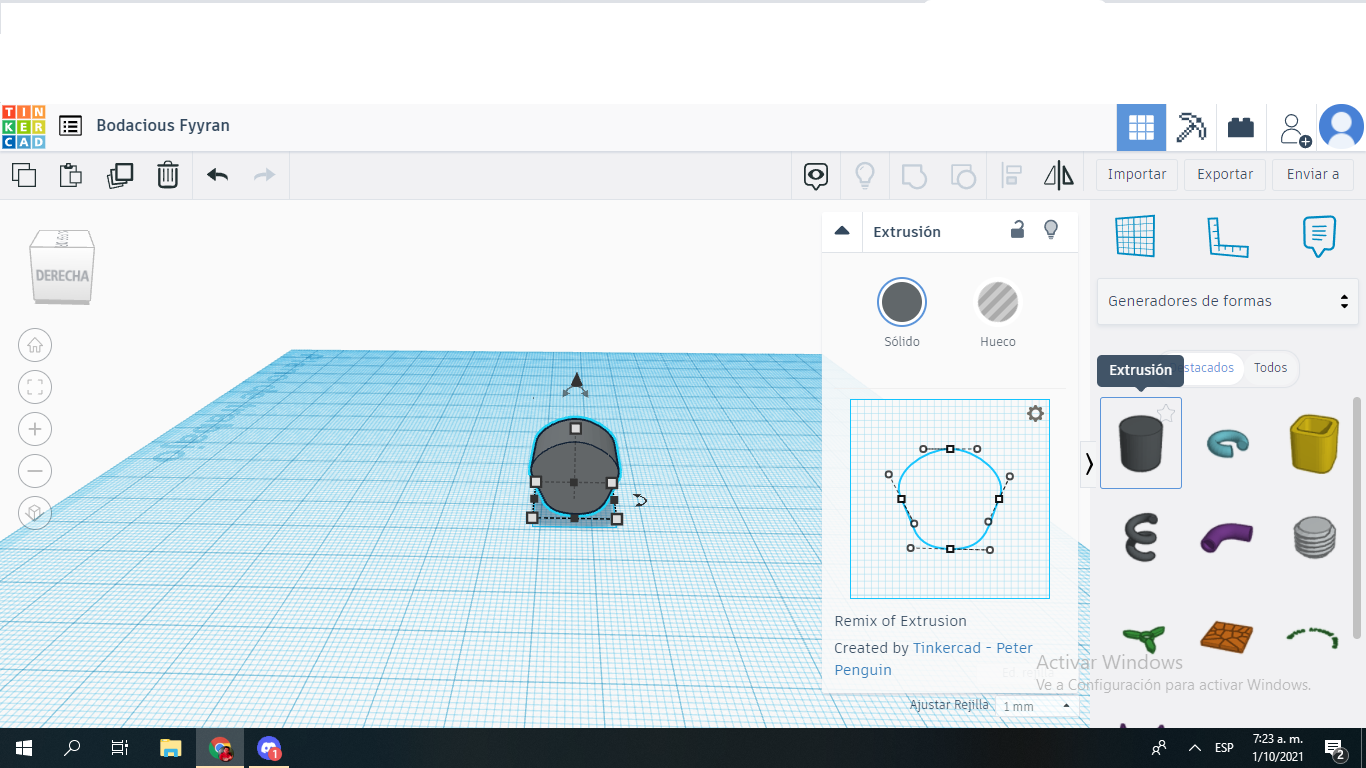
Task: Open the Windows Start menu
Action: point(23,748)
